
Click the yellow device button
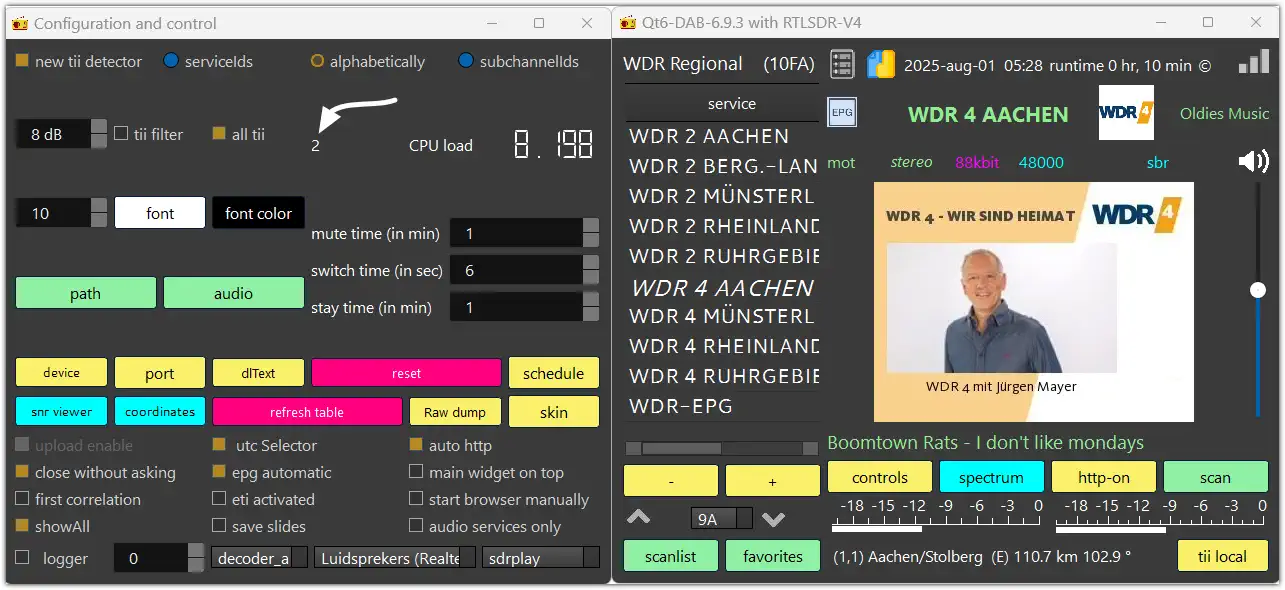[x=62, y=372]
